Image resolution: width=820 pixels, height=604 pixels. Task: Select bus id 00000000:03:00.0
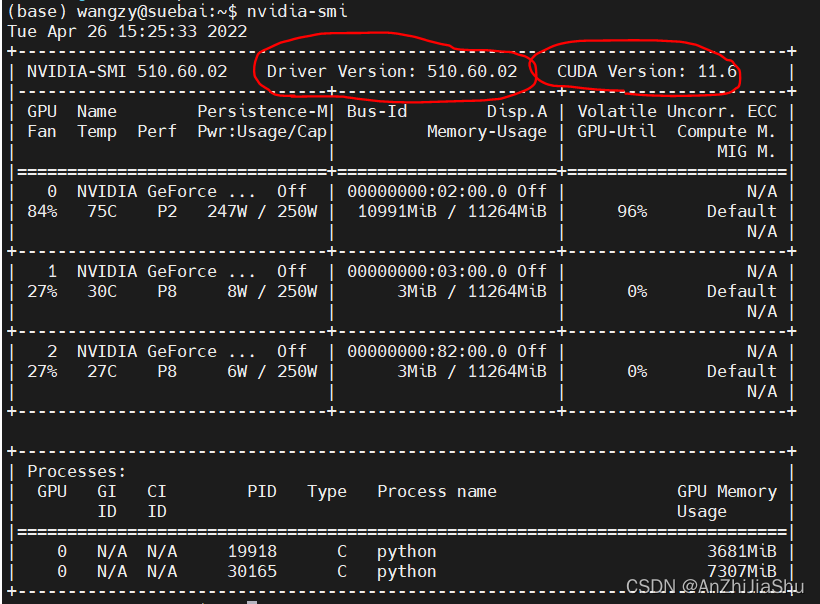click(427, 271)
